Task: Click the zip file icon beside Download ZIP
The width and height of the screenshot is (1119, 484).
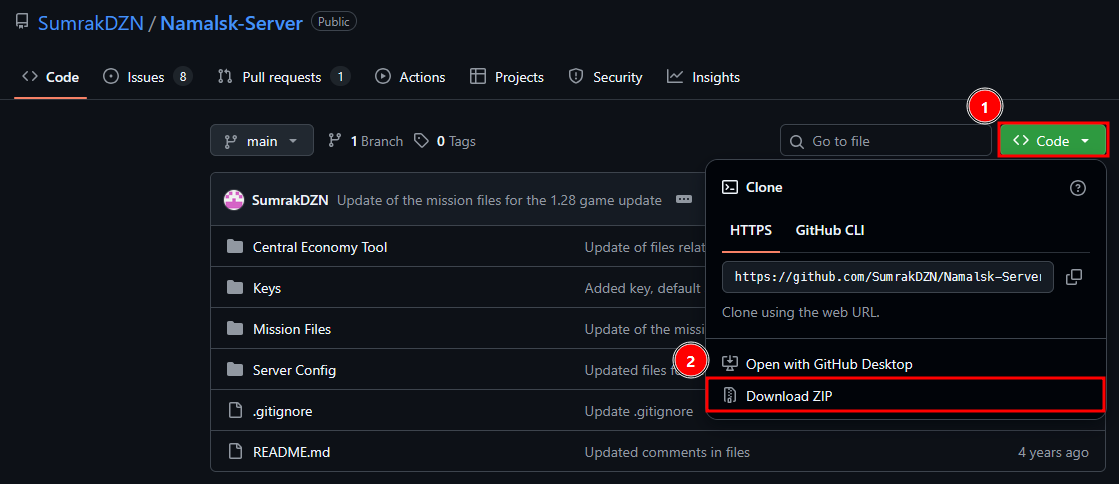Action: 729,395
